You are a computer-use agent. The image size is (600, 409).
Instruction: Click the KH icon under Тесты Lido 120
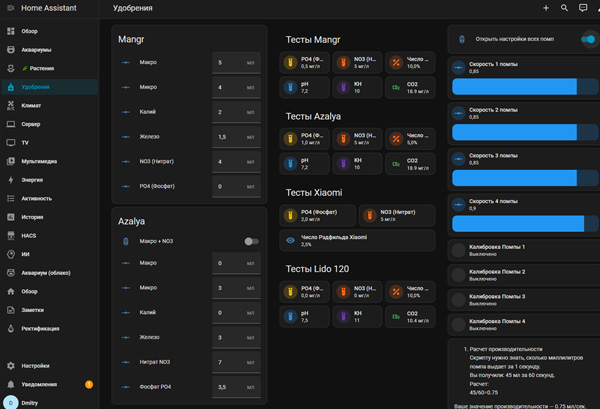343,316
